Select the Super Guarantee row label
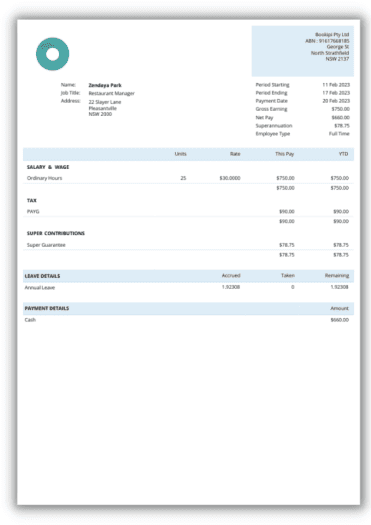The image size is (371, 525). (46, 245)
